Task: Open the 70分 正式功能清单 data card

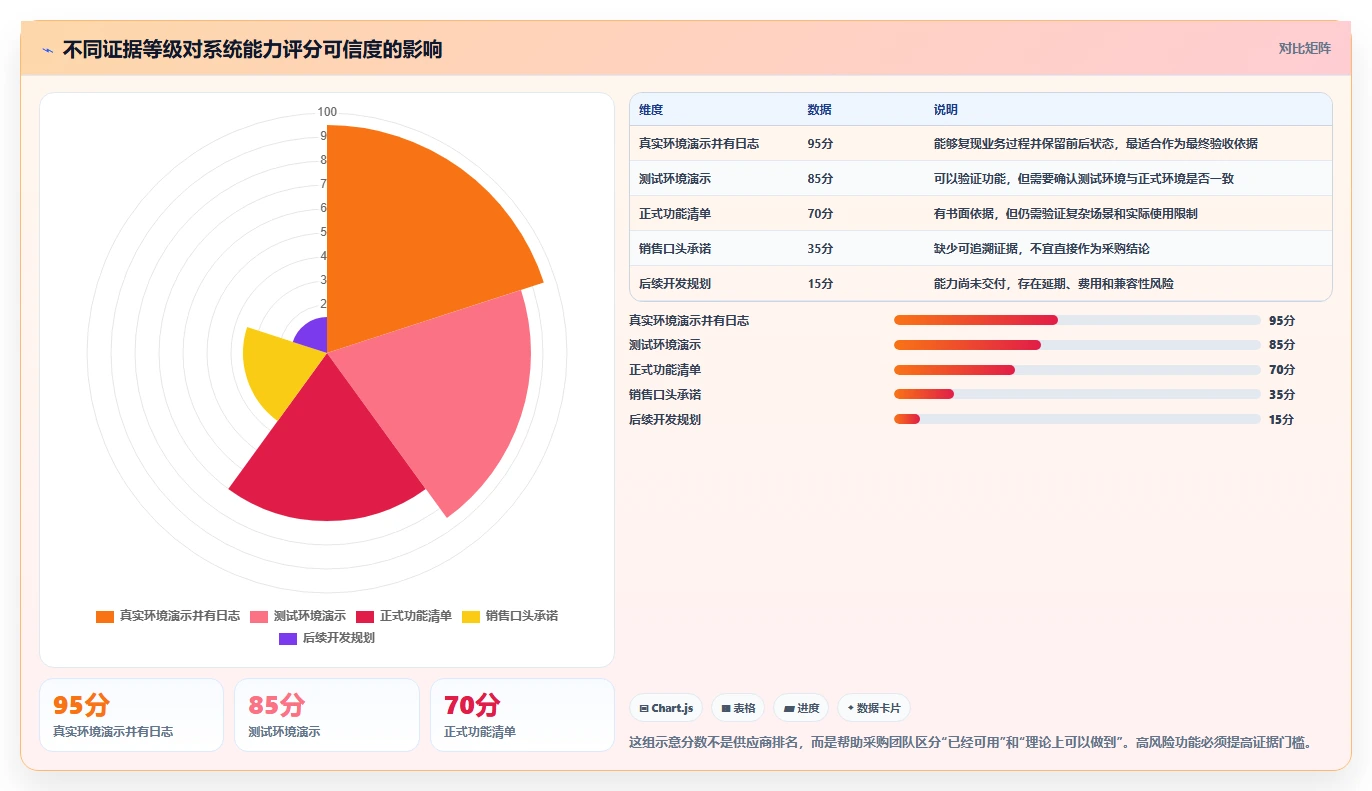Action: coord(522,715)
